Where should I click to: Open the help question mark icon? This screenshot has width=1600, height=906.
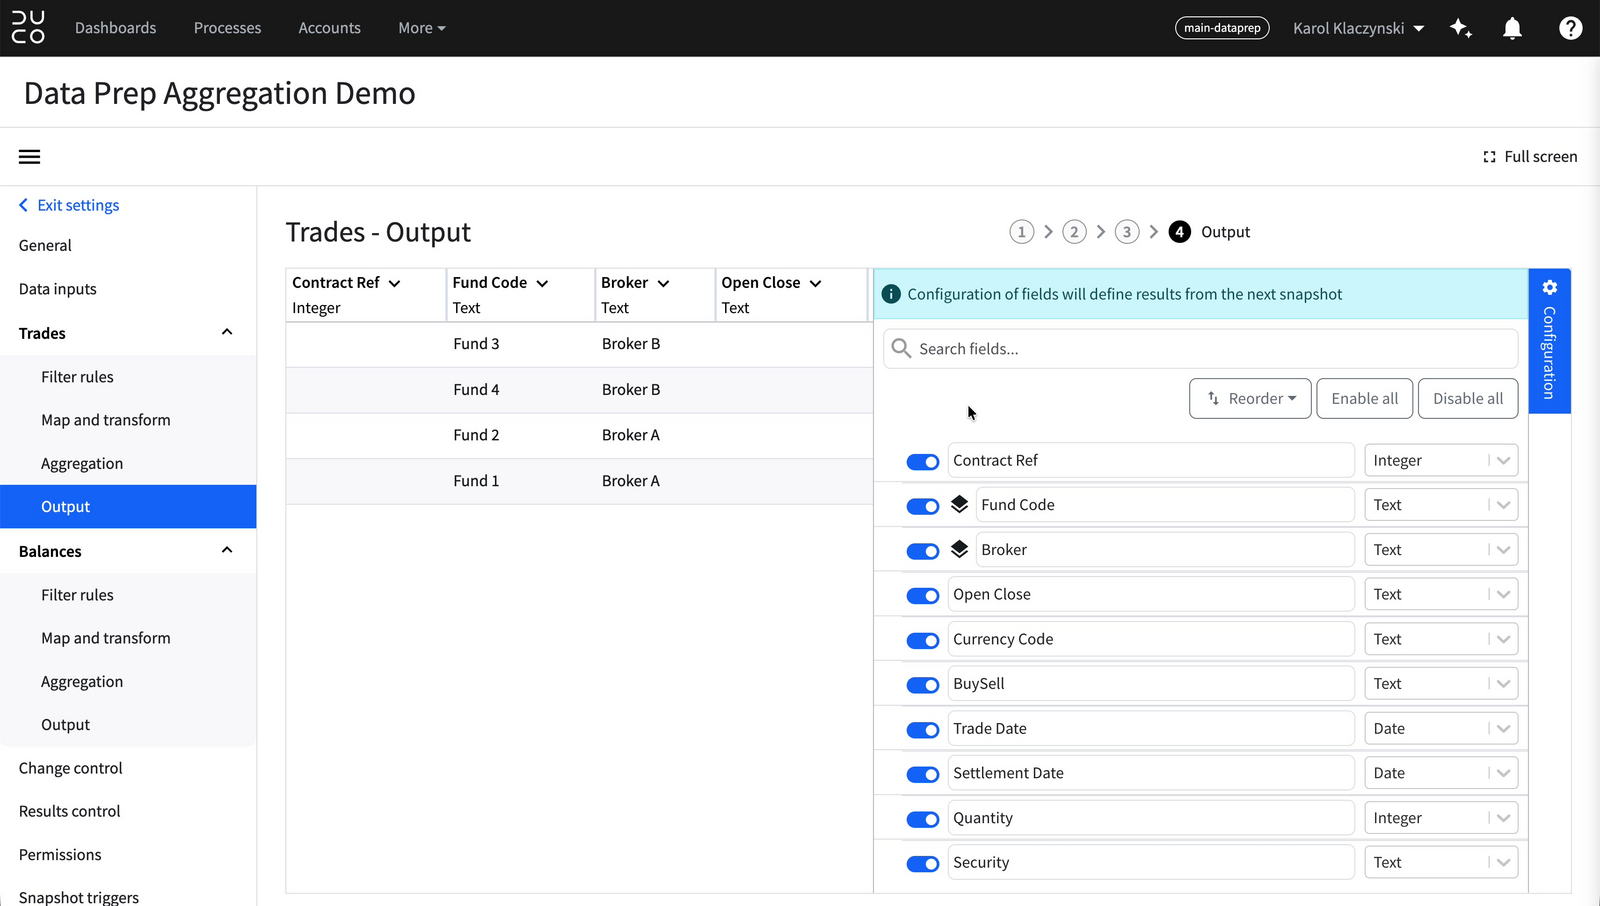pyautogui.click(x=1570, y=28)
